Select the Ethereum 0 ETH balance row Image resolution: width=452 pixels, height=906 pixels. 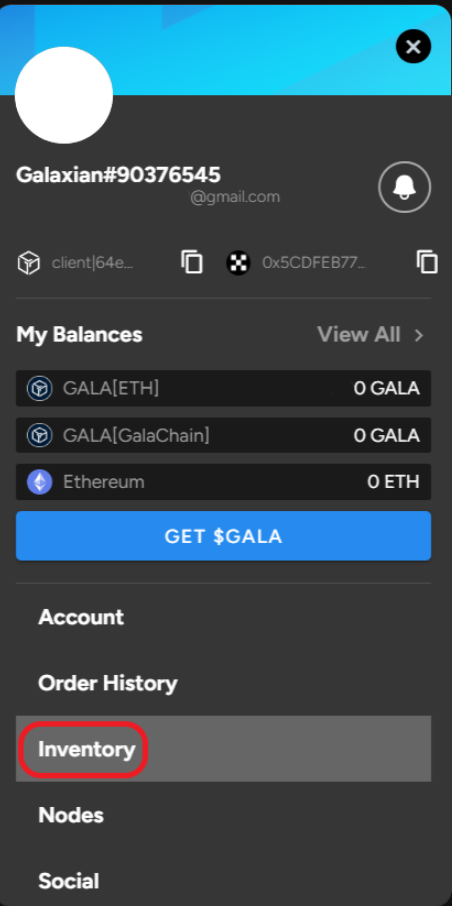point(223,482)
